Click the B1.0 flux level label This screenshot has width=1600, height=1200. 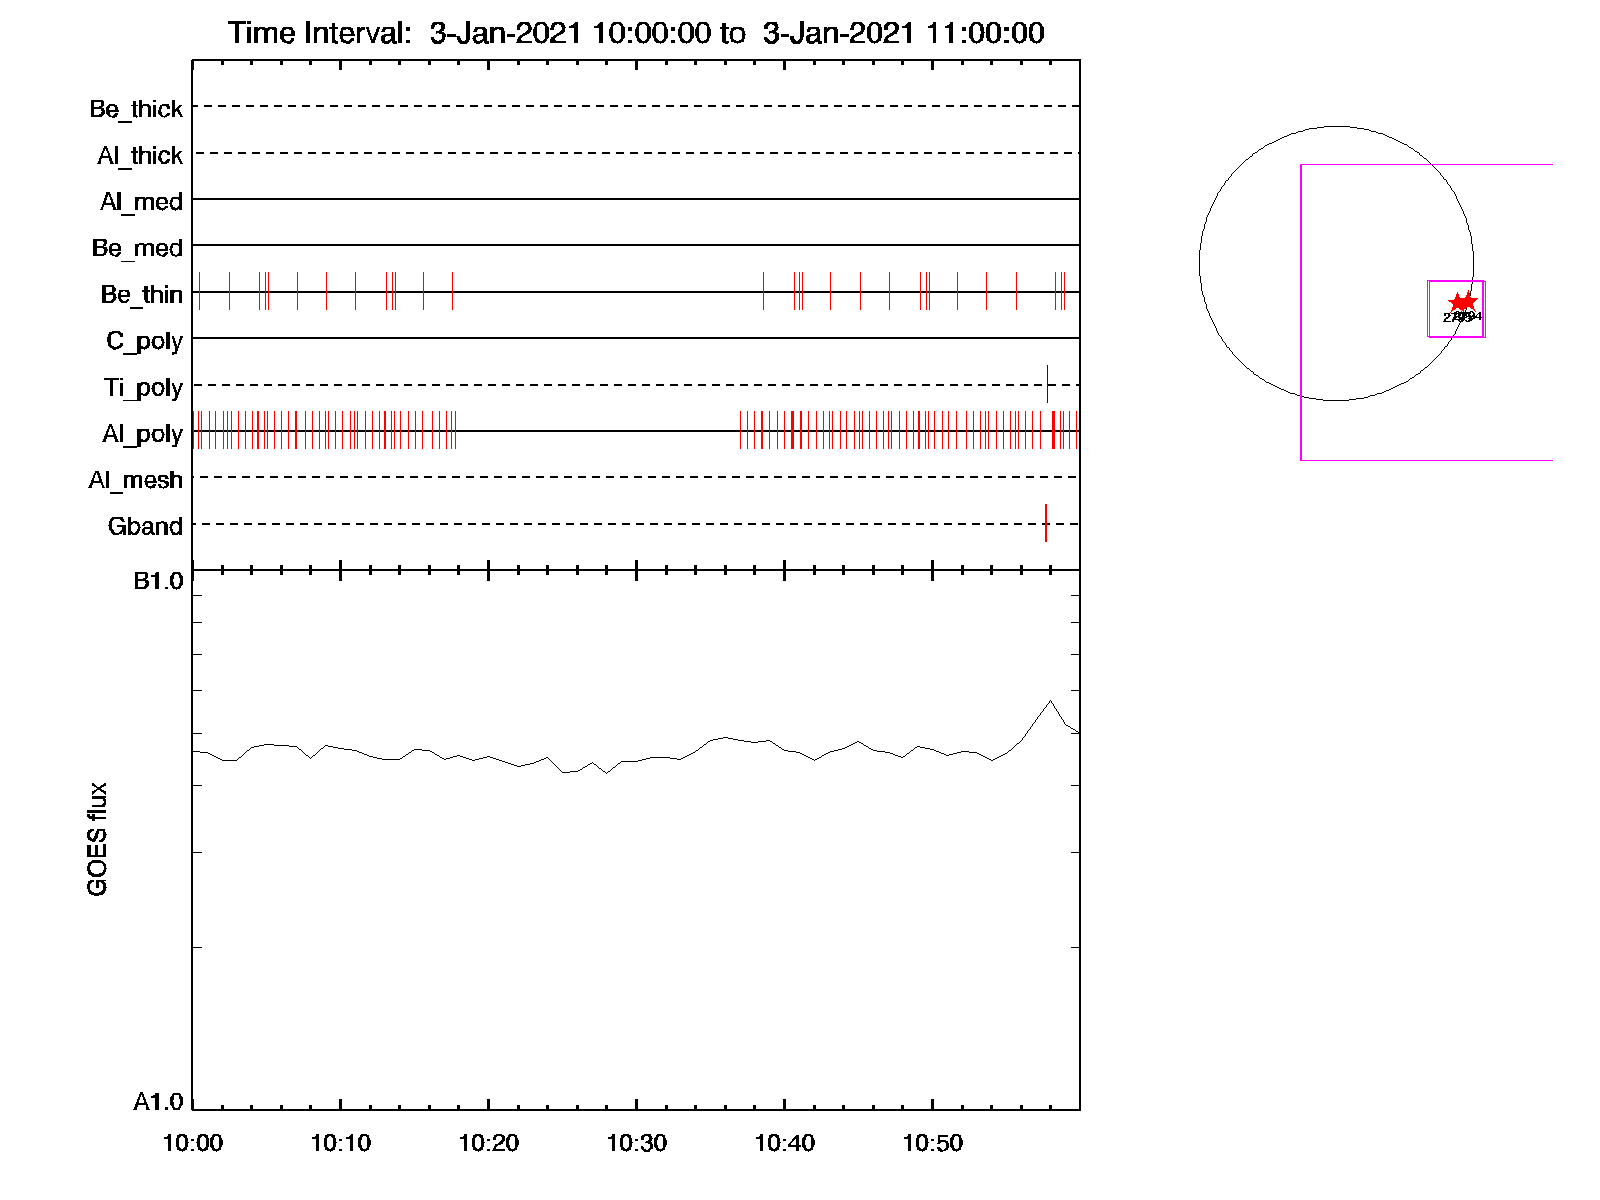[158, 581]
